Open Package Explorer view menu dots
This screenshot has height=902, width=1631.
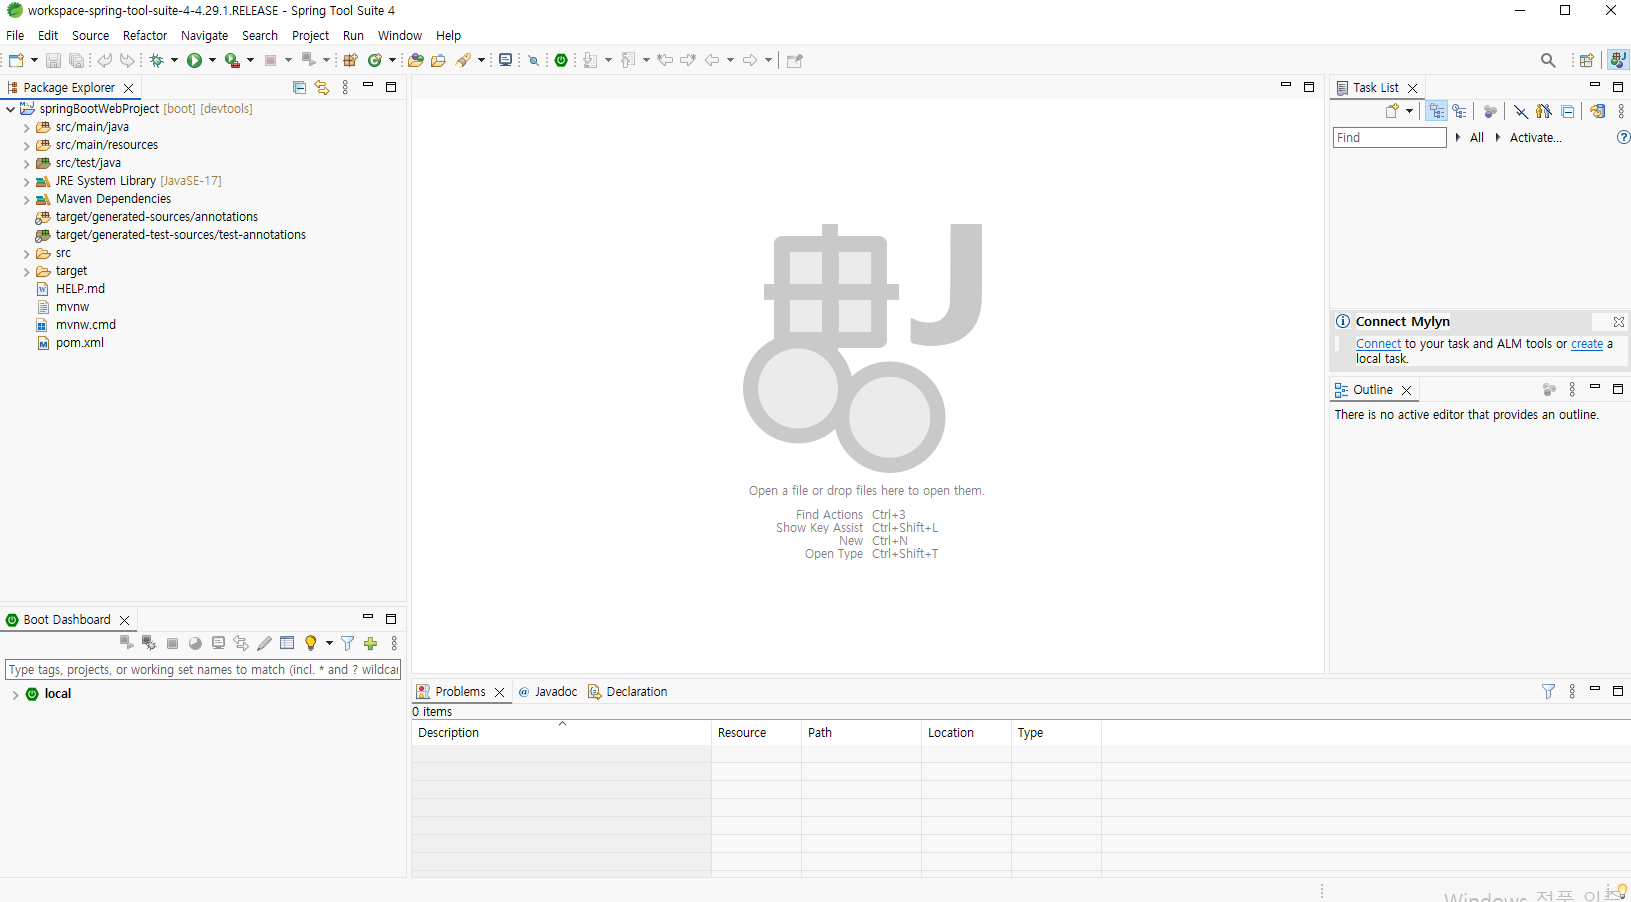coord(346,88)
